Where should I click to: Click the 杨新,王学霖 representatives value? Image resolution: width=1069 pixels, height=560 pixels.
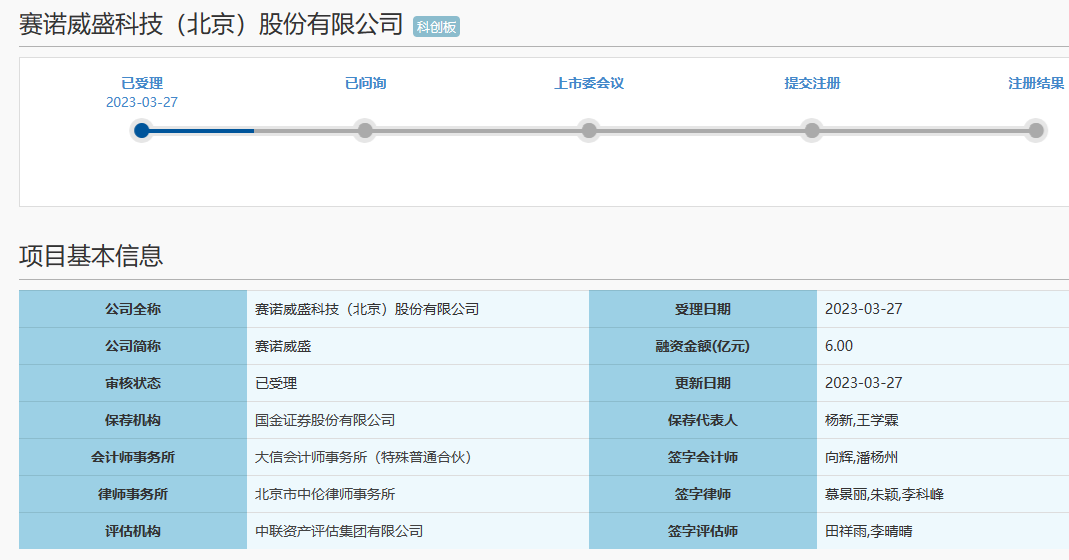[x=862, y=420]
